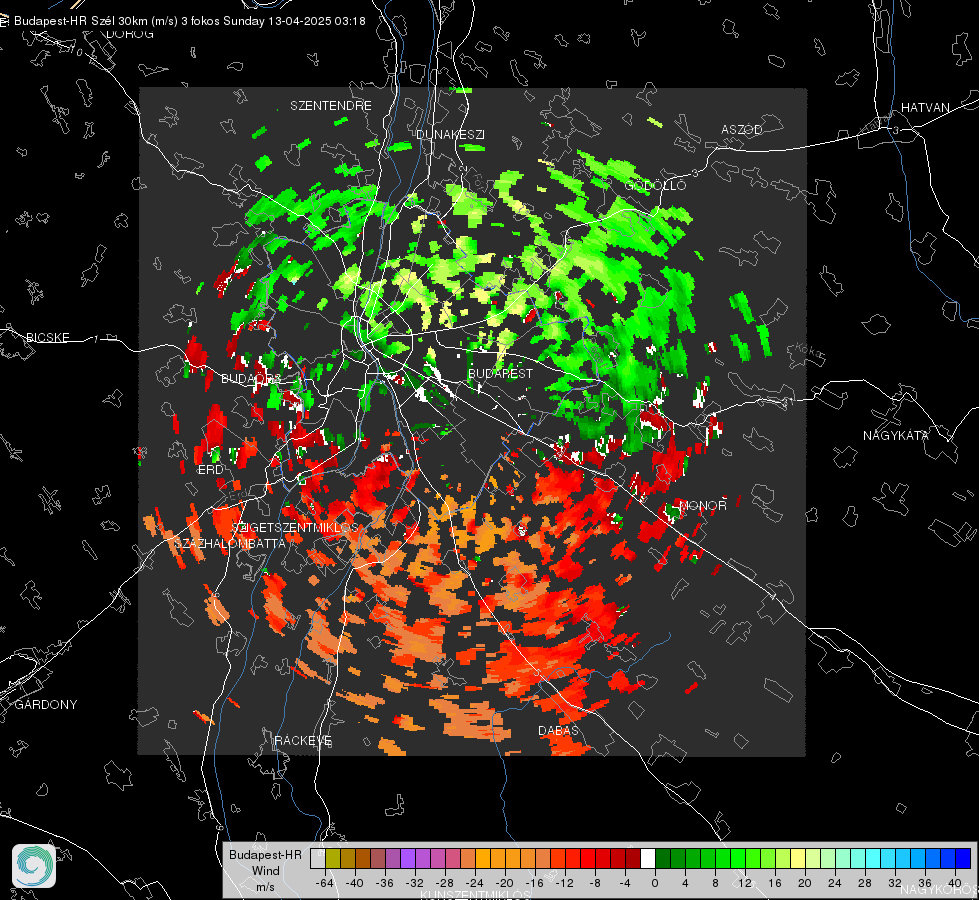Click the -4 value on the legend scale
979x900 pixels.
[625, 883]
